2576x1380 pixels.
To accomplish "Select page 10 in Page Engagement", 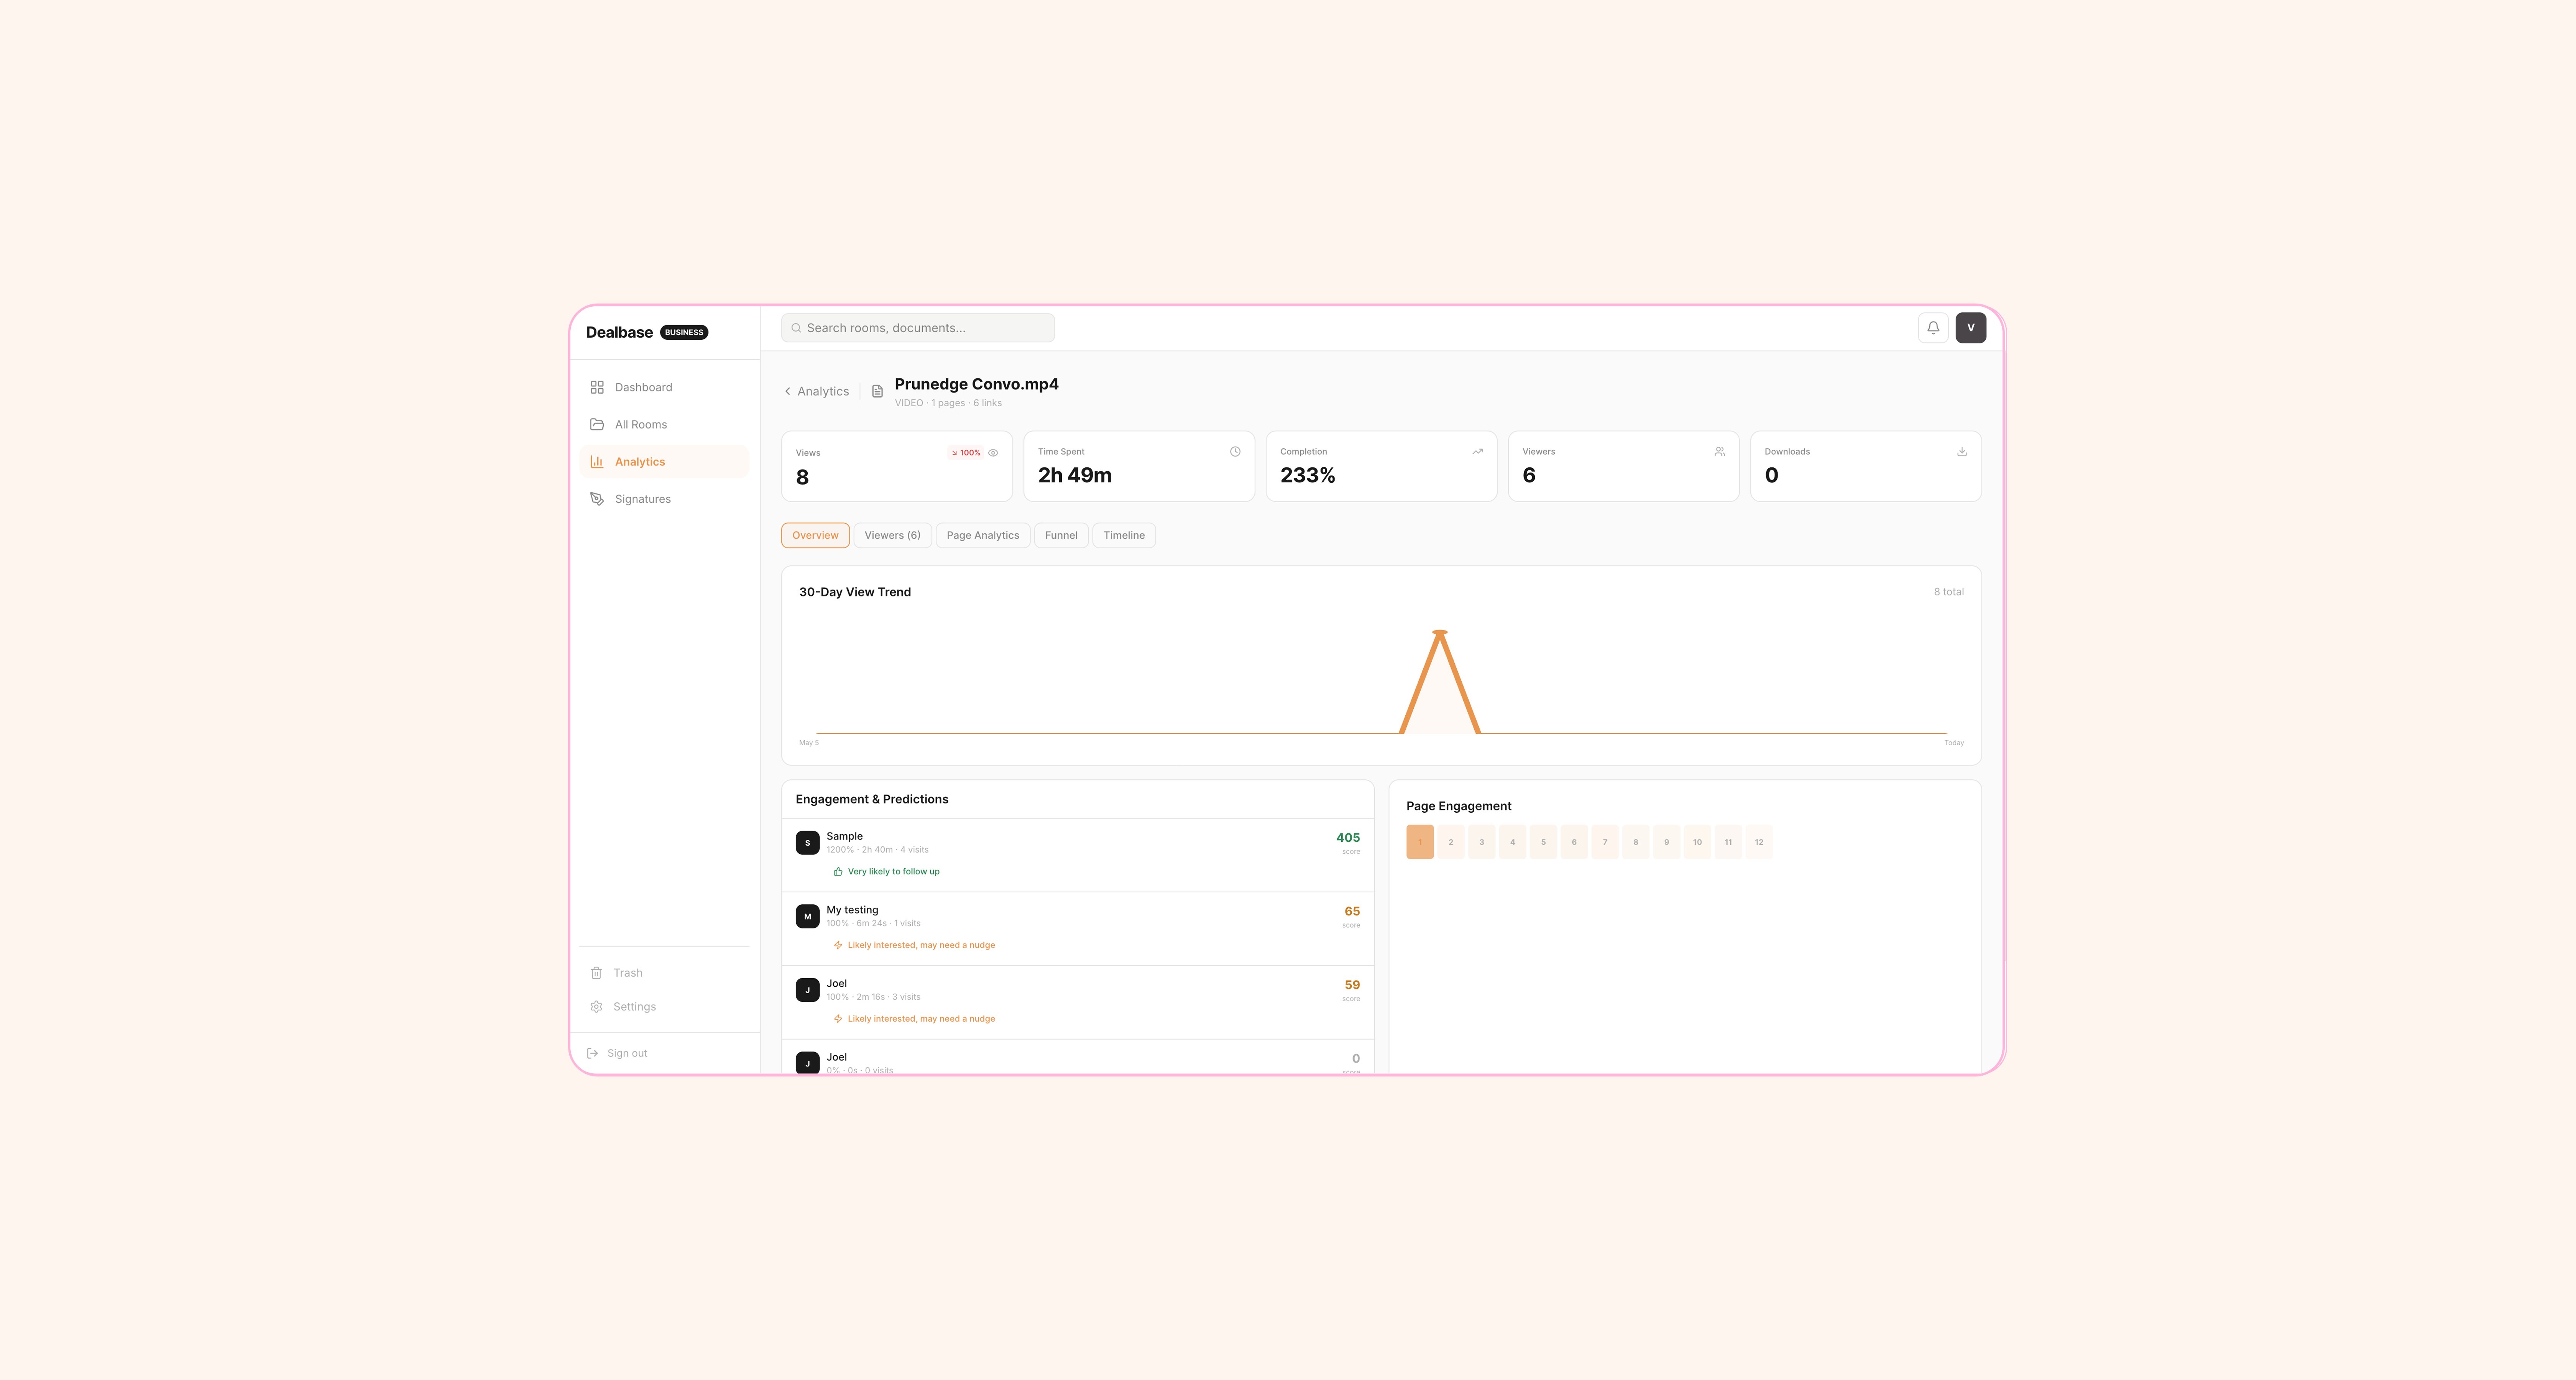I will coord(1697,842).
